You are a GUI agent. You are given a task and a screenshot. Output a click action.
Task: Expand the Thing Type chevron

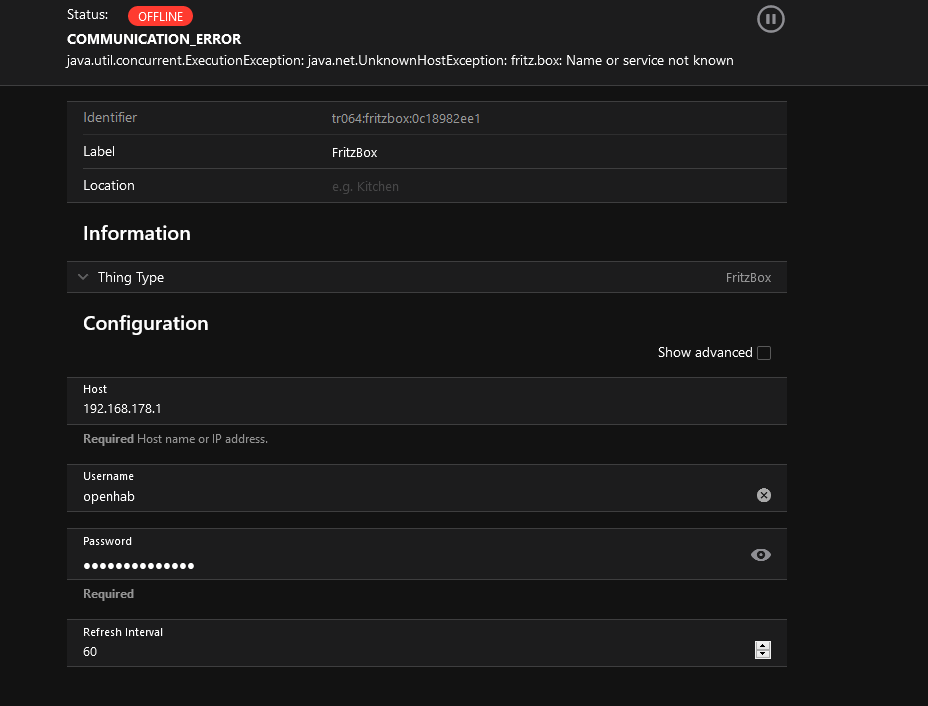click(x=83, y=278)
